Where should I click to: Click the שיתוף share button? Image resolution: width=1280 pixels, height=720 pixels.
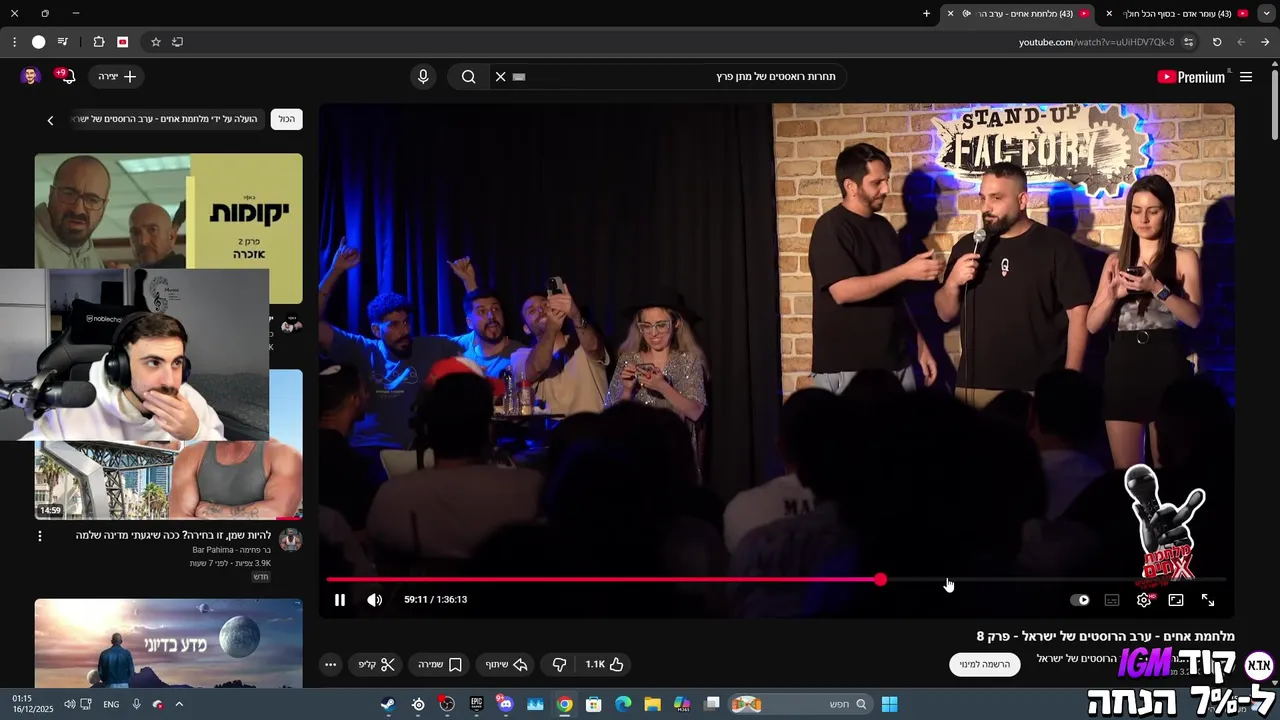[x=506, y=664]
